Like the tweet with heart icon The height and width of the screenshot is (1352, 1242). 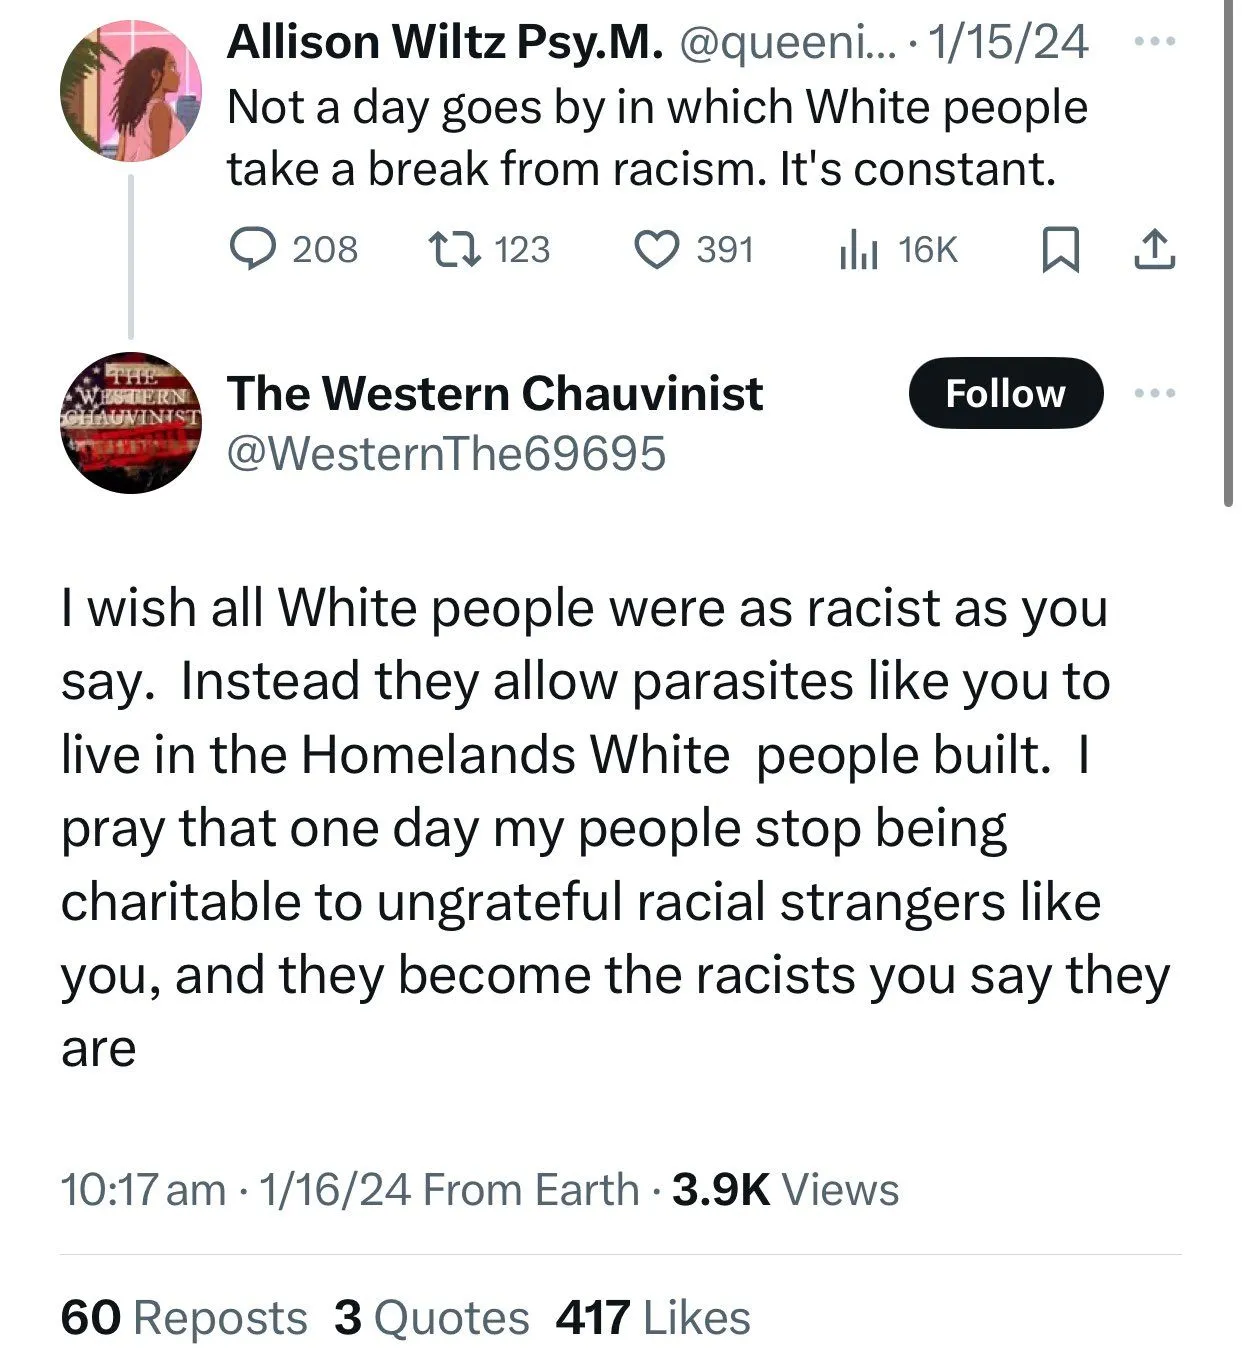click(657, 249)
